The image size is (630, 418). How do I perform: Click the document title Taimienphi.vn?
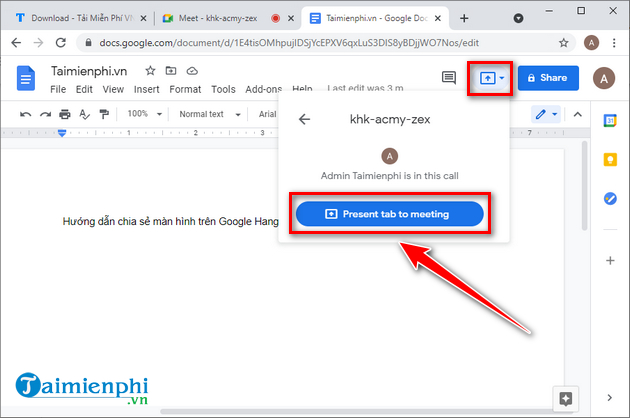(89, 71)
